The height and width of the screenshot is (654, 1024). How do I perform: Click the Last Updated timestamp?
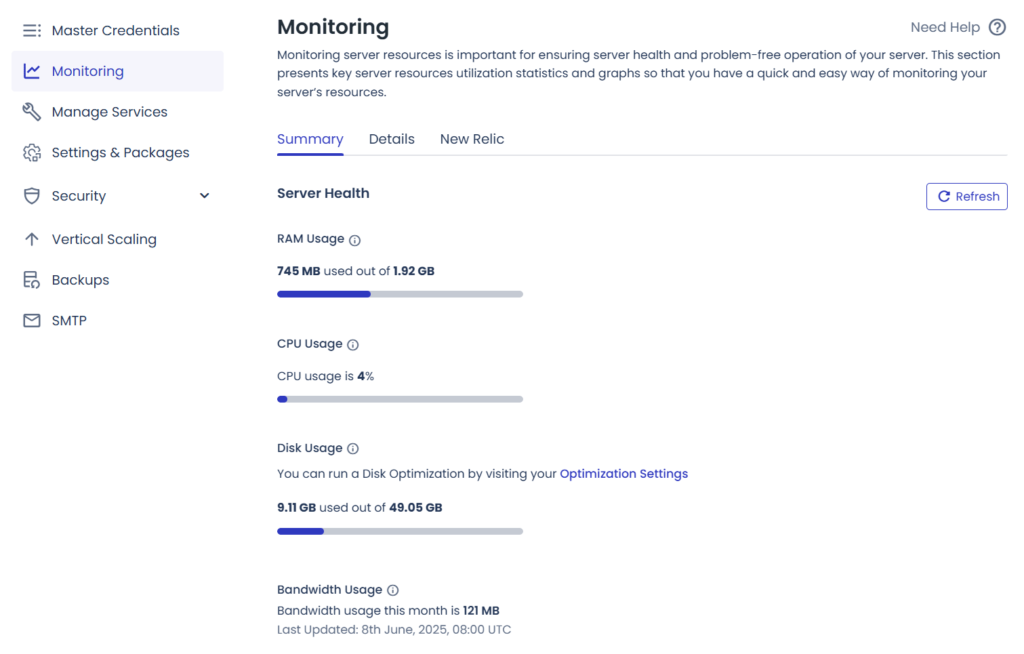click(394, 630)
